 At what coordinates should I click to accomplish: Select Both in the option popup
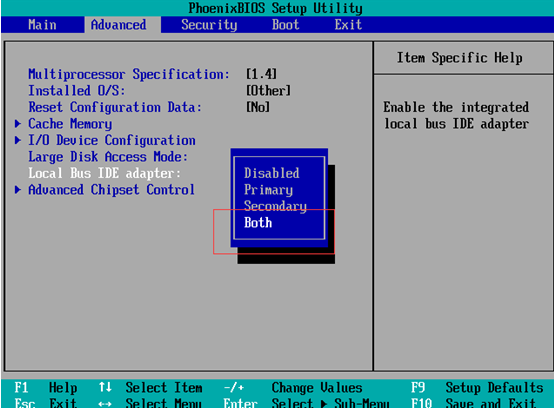[258, 223]
